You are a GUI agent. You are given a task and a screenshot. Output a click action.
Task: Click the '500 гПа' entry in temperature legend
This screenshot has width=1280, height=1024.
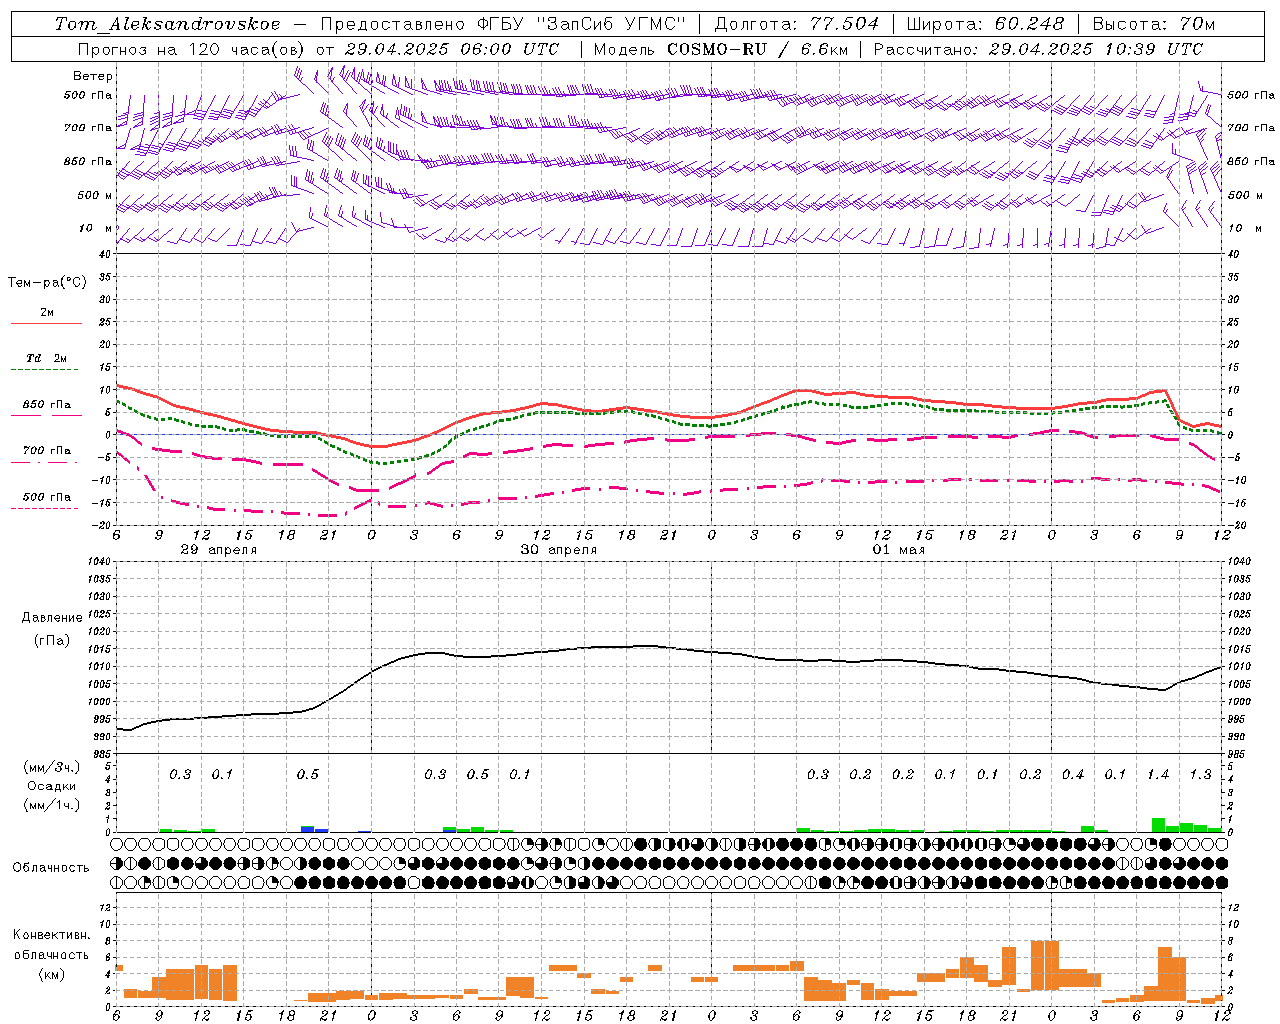pos(47,497)
